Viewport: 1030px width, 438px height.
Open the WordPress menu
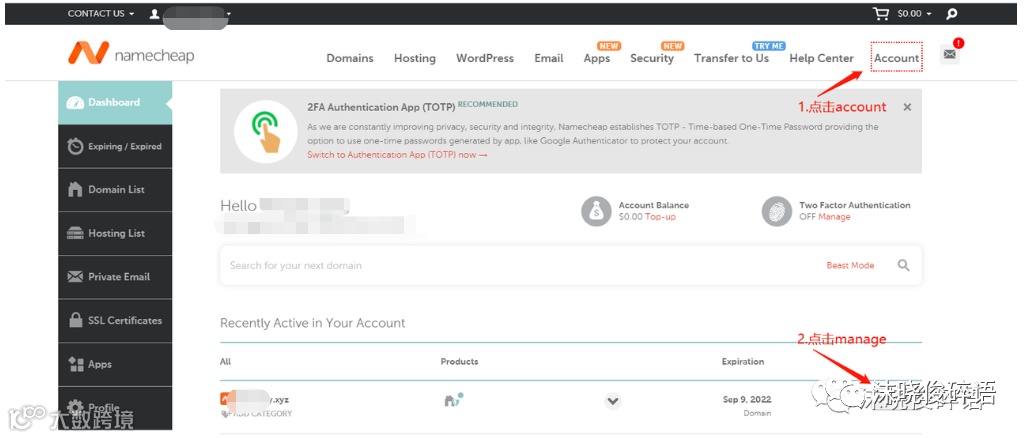(485, 58)
